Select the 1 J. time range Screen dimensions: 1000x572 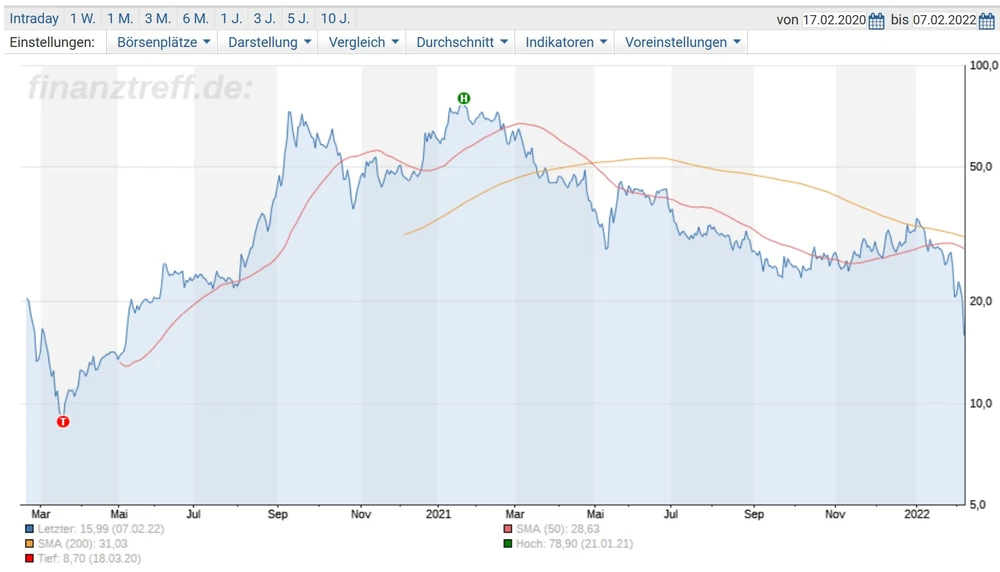click(231, 19)
